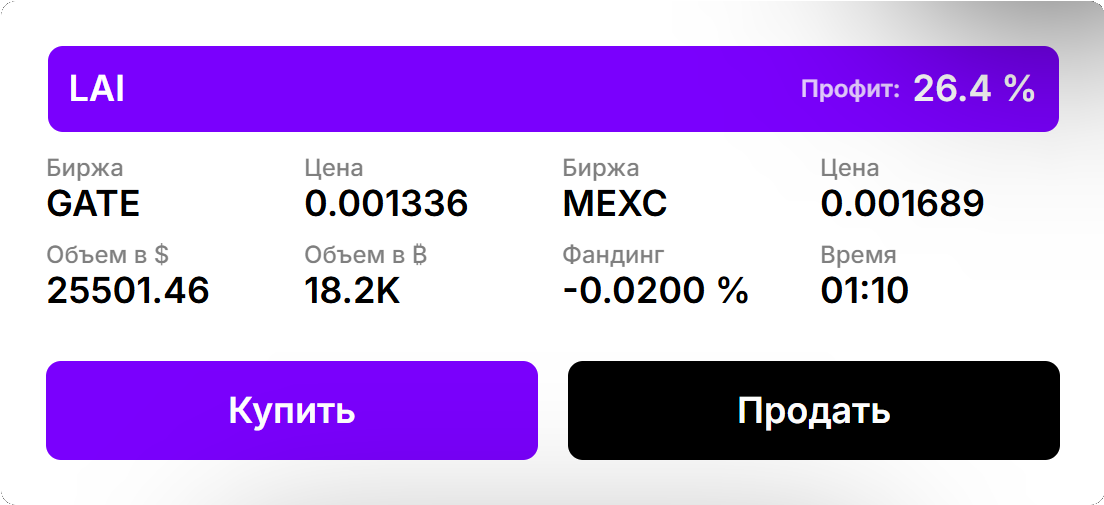Open the GATE exchange name
The height and width of the screenshot is (505, 1104).
[94, 204]
